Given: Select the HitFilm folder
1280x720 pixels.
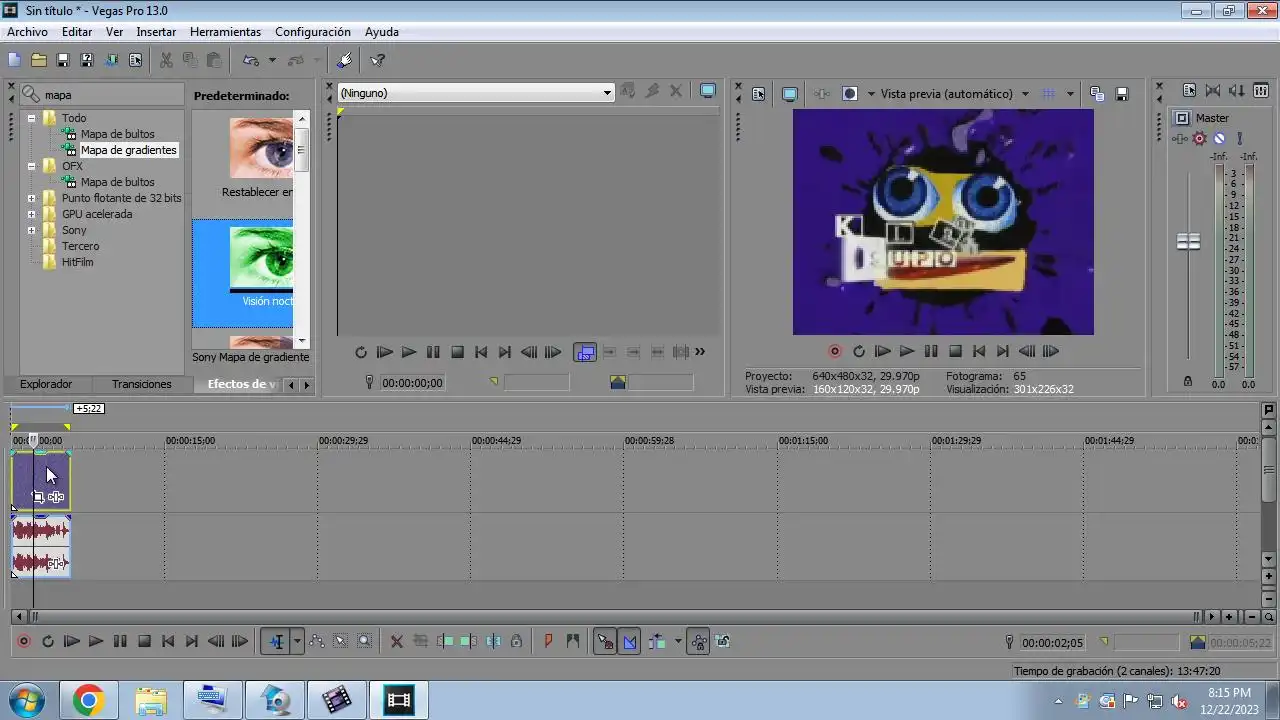Looking at the screenshot, I should tap(77, 262).
